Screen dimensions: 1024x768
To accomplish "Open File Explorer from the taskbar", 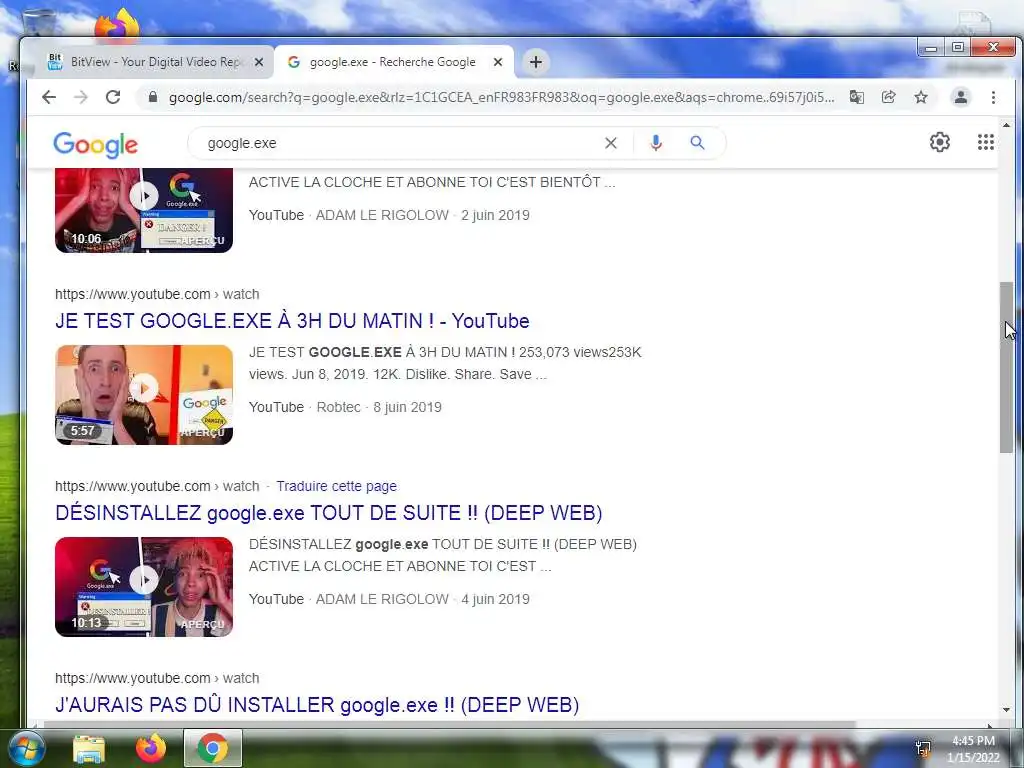I will tap(89, 748).
